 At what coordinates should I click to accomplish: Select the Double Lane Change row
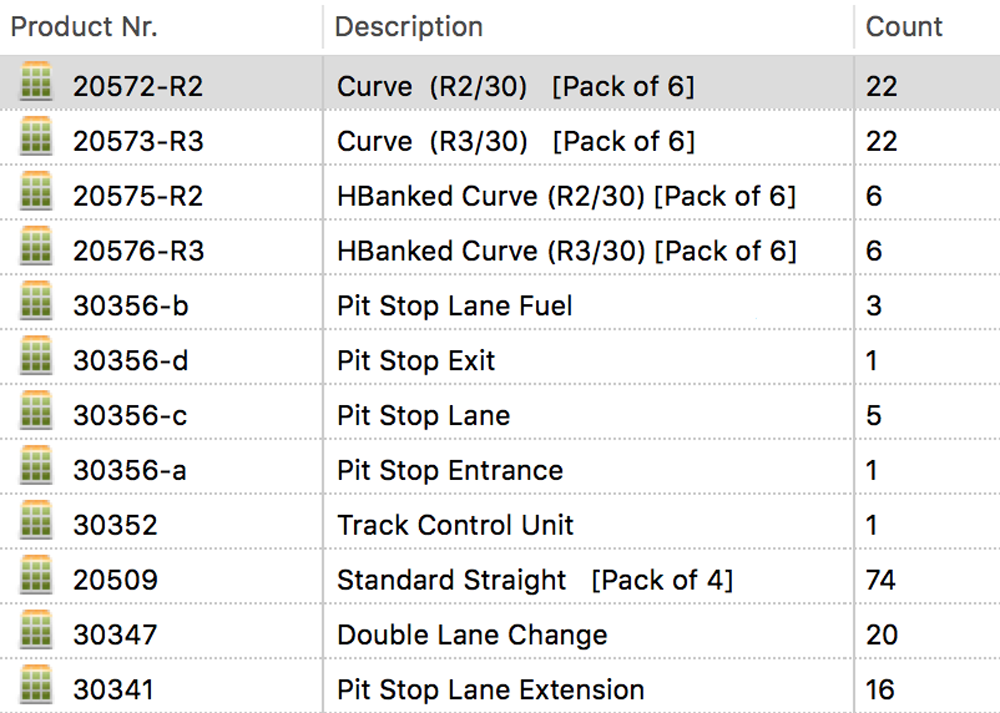[x=500, y=633]
